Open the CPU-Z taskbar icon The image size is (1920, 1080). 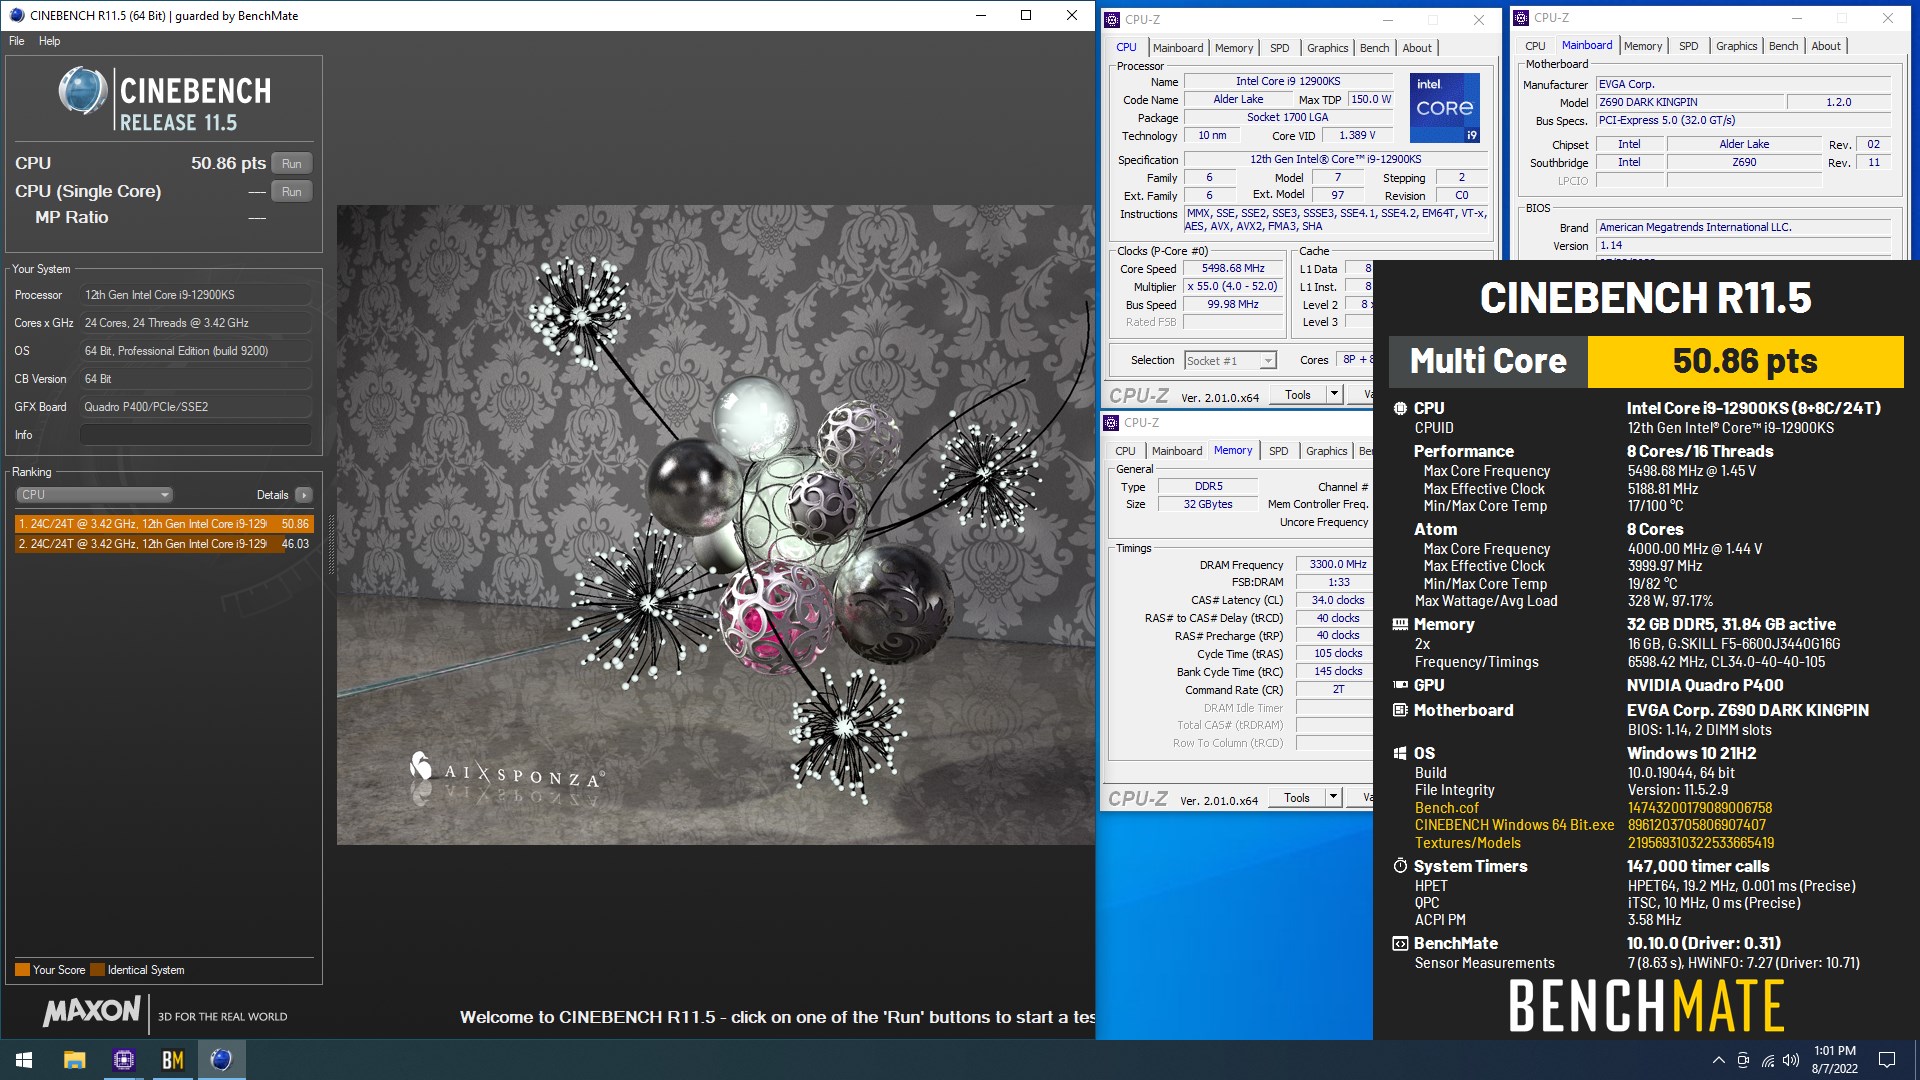(x=124, y=1060)
